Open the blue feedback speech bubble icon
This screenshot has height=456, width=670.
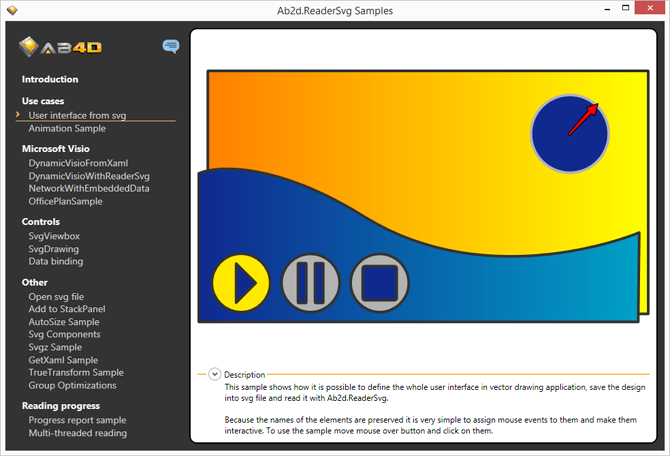(x=171, y=46)
